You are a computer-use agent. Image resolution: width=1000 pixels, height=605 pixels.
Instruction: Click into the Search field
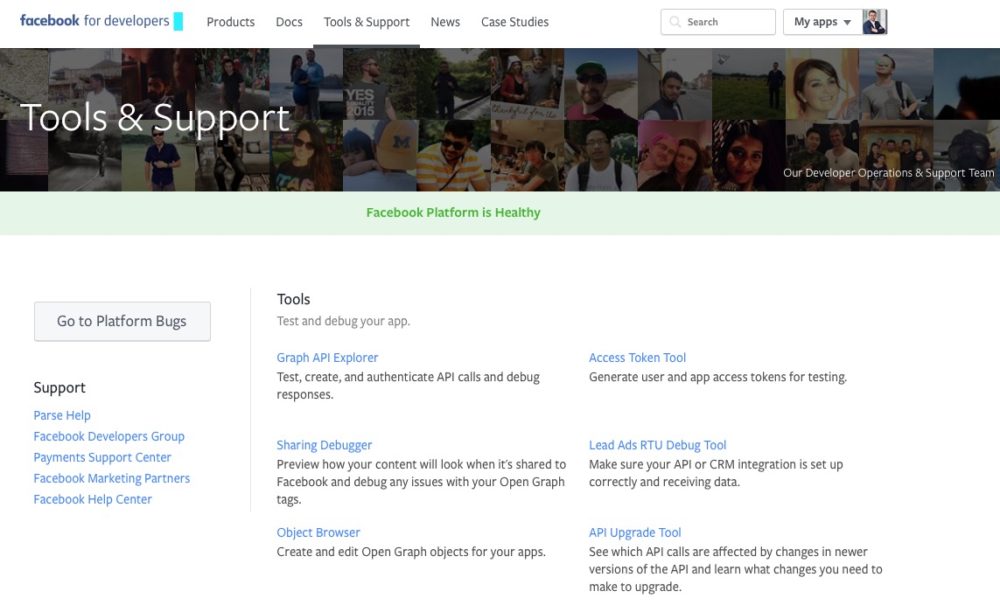click(x=718, y=22)
